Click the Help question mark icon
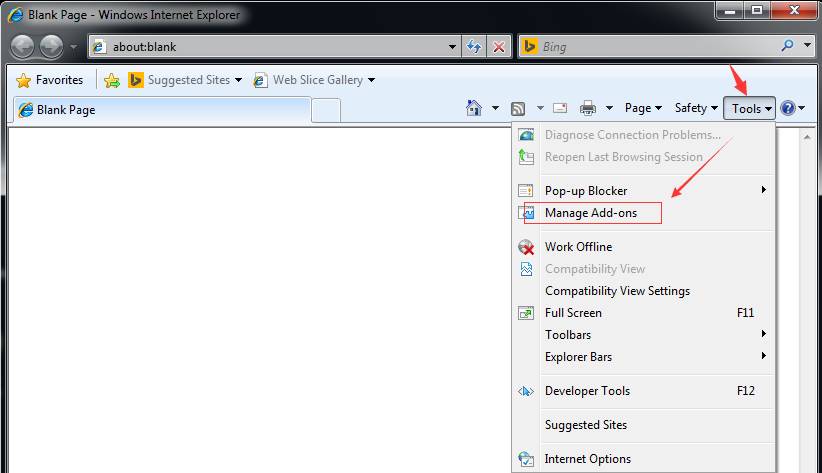The height and width of the screenshot is (473, 822). (x=787, y=108)
